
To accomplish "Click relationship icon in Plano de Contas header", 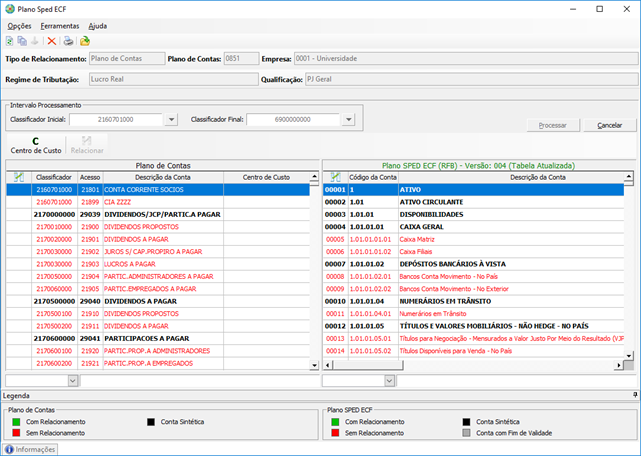I will click(x=19, y=177).
